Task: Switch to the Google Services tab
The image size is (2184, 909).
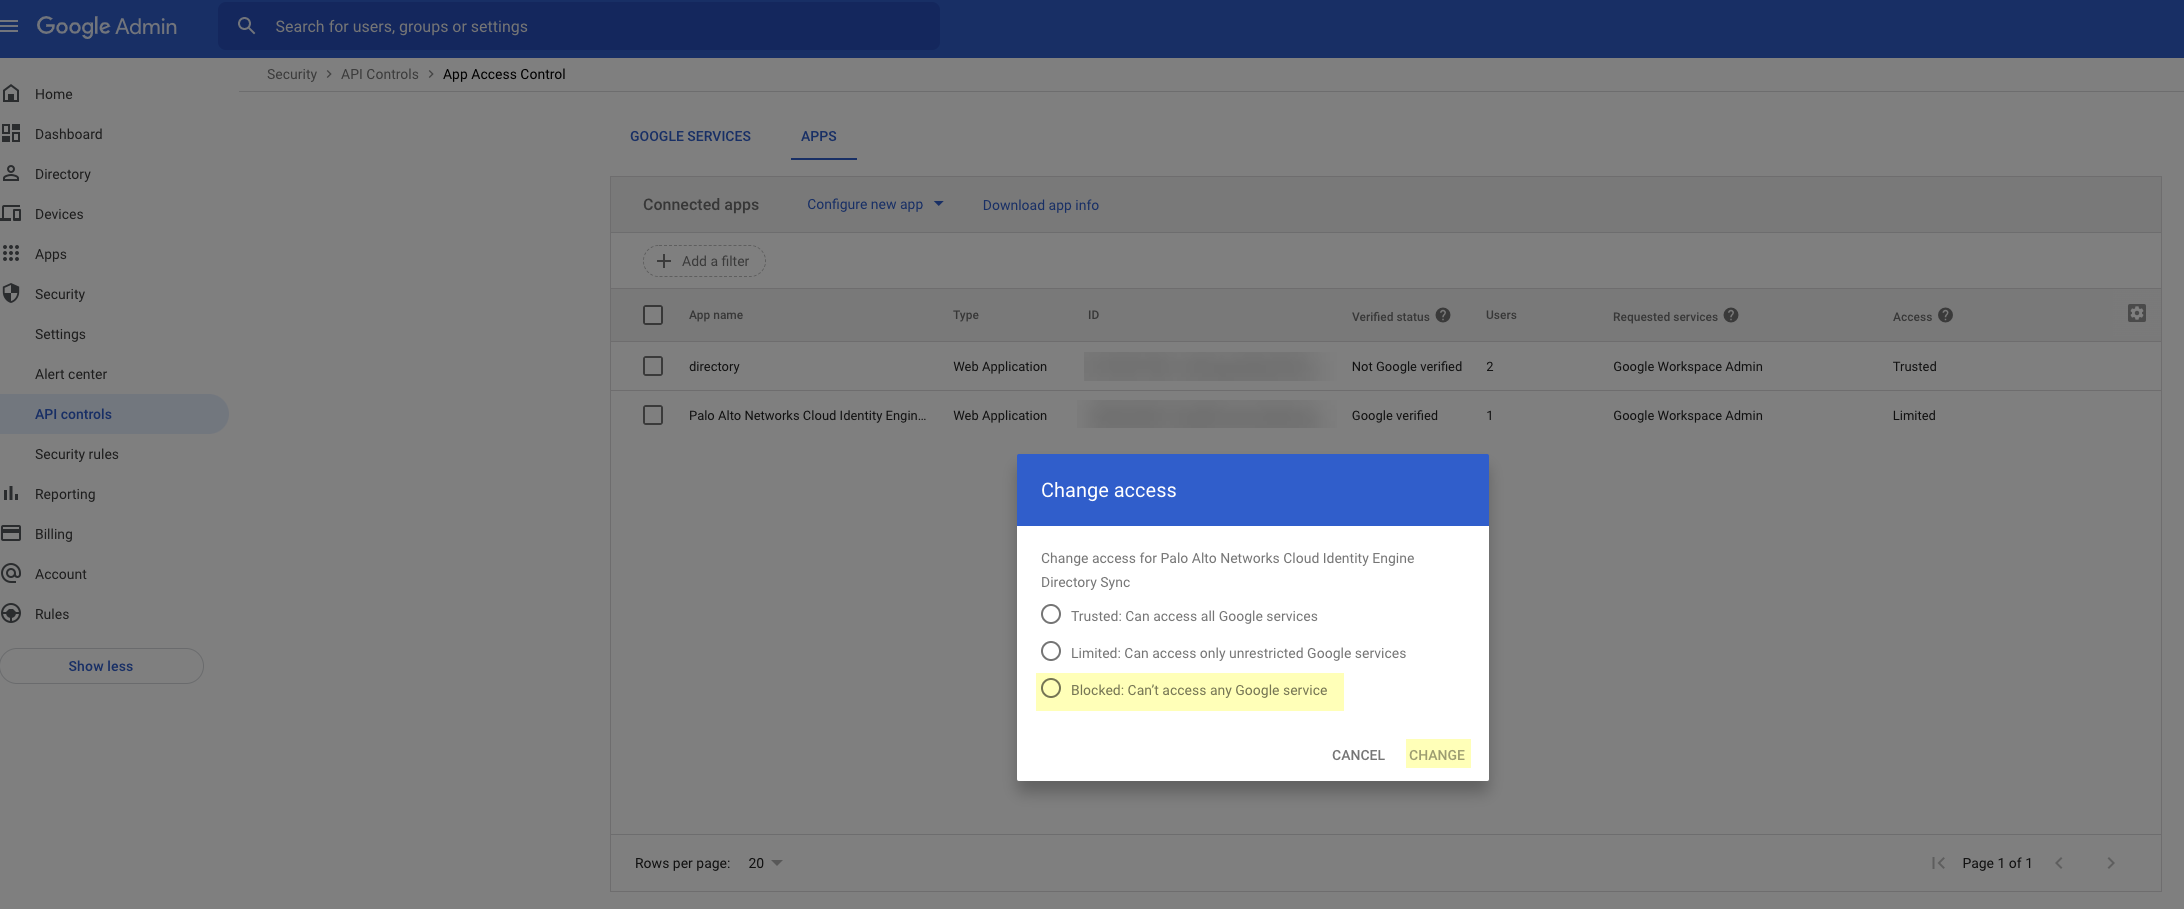Action: pos(690,136)
